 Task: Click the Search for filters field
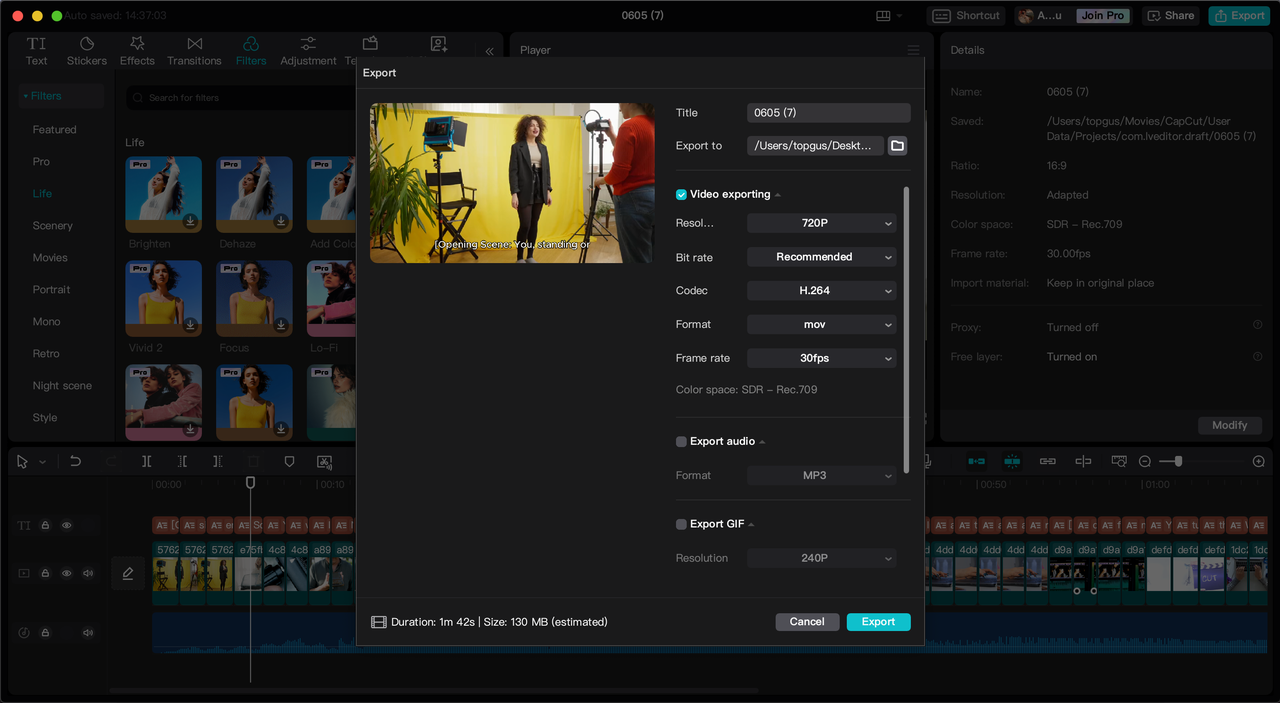click(x=240, y=98)
